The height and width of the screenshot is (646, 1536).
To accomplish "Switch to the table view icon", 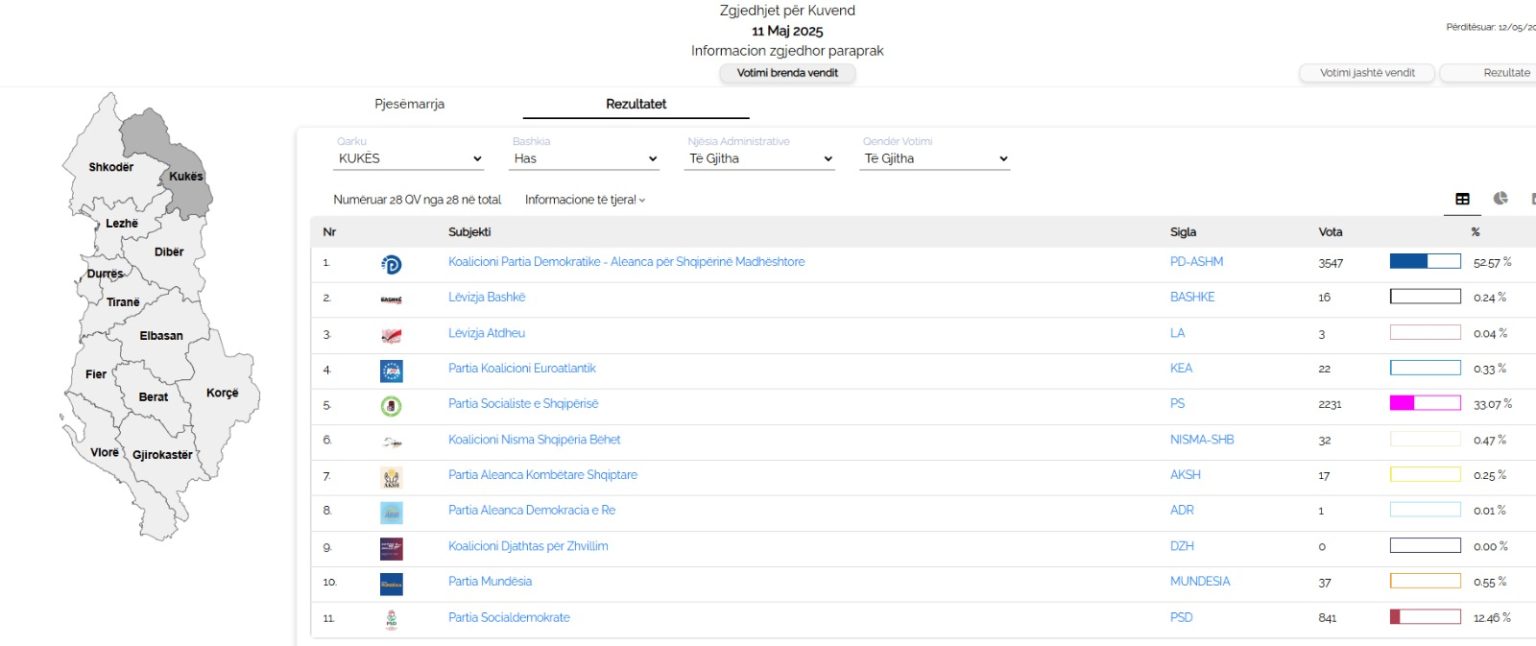I will (x=1462, y=199).
